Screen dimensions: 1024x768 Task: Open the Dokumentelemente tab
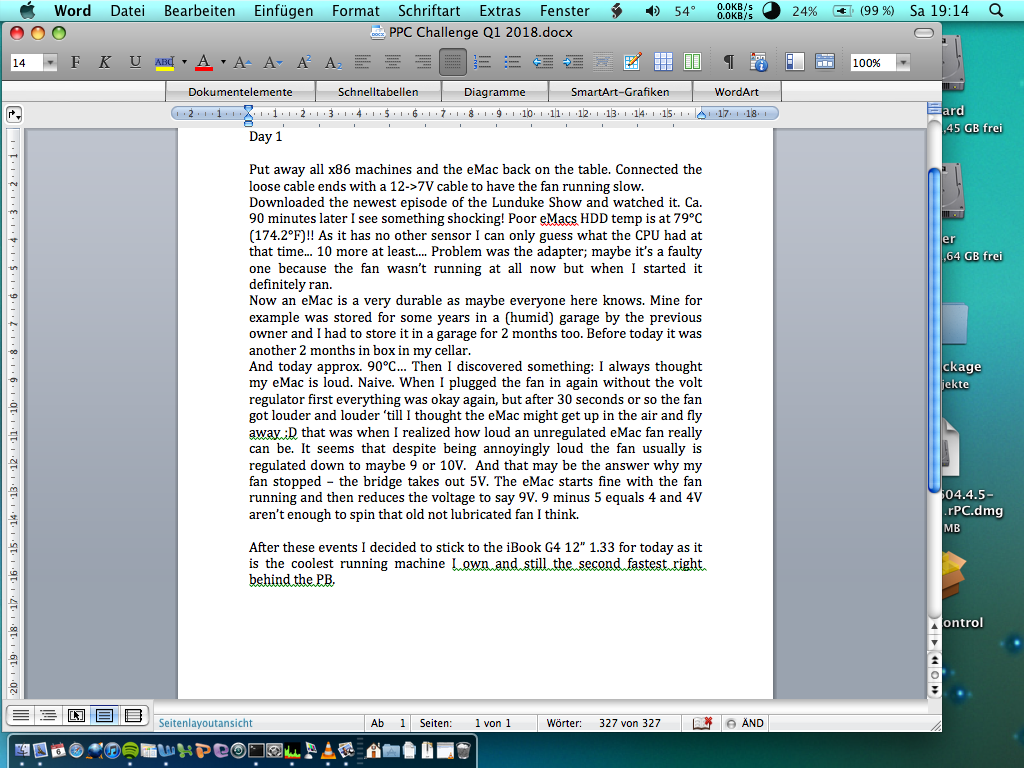click(x=240, y=91)
